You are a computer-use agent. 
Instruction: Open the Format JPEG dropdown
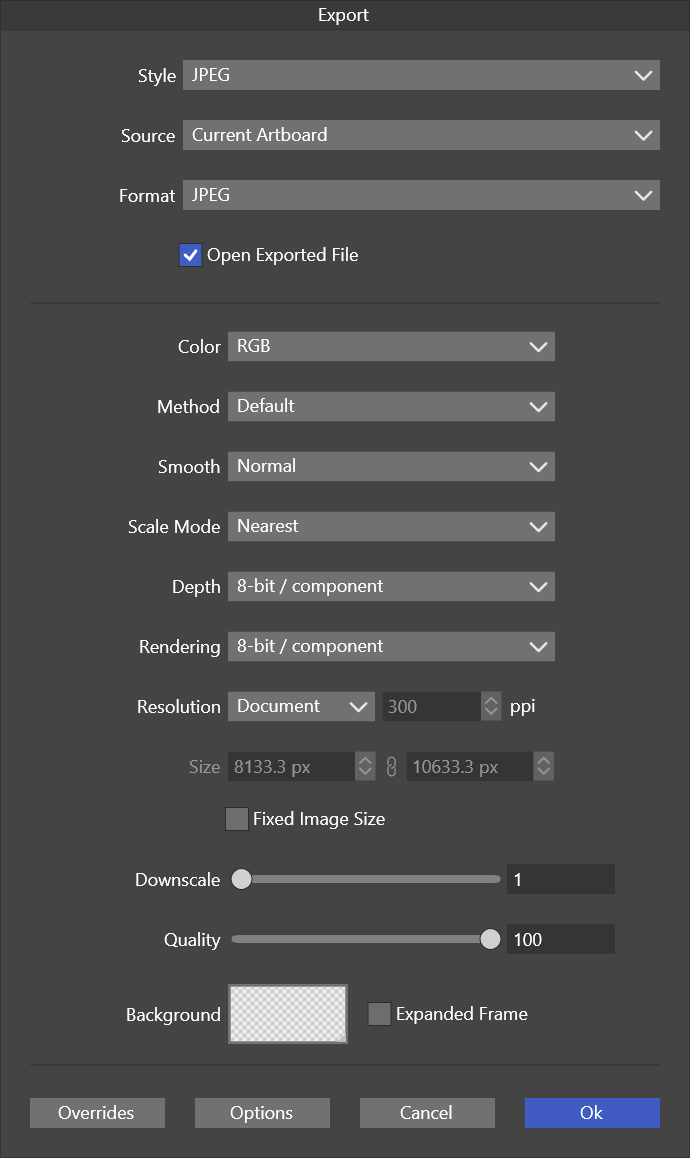point(421,195)
